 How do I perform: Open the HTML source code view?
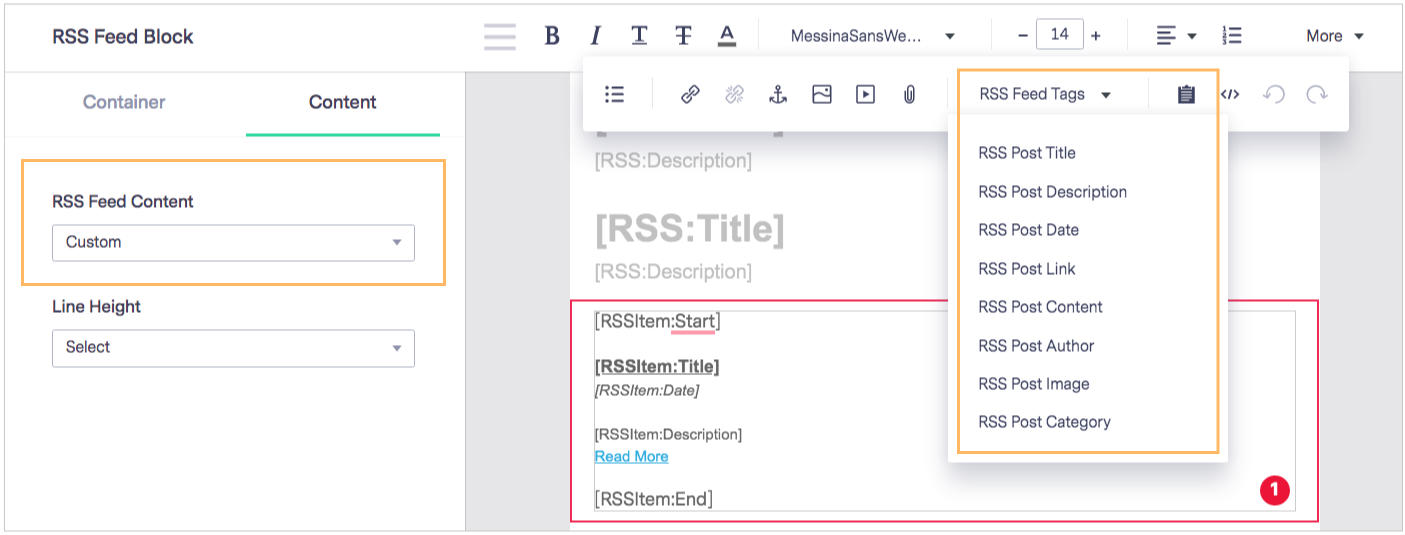(x=1230, y=94)
